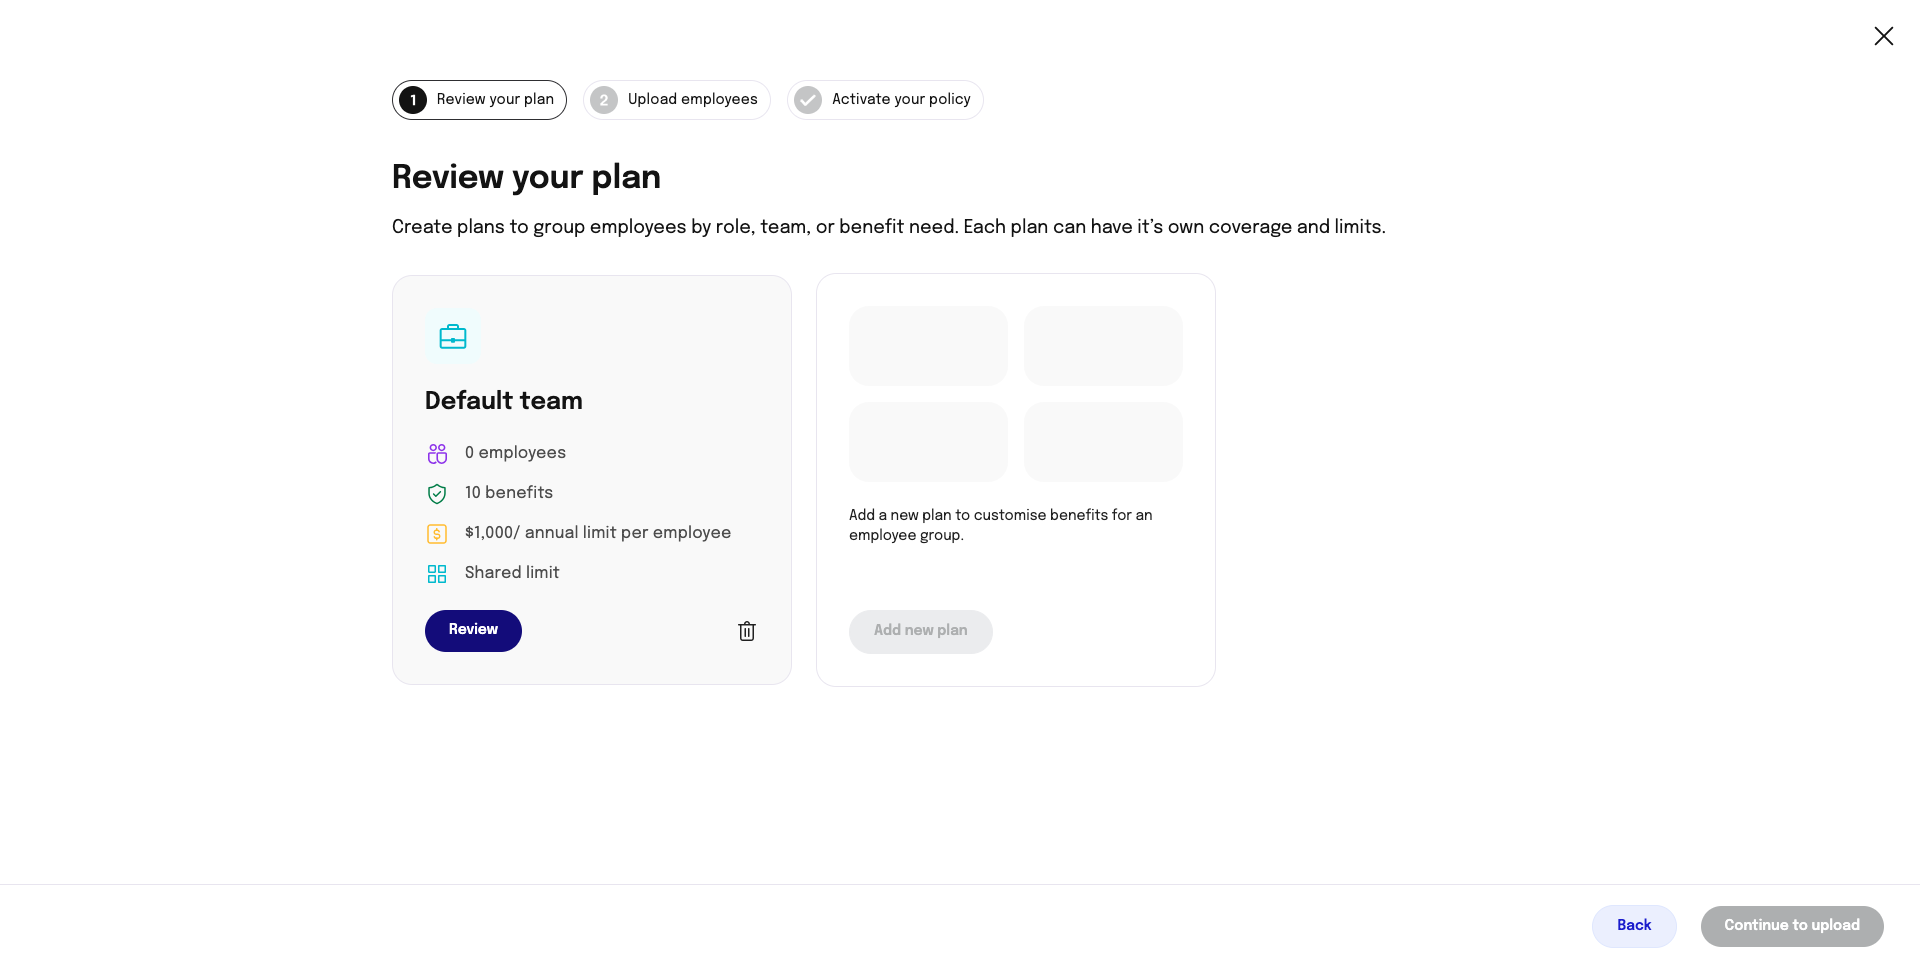Click the Activate policy checkmark badge
Image resolution: width=1920 pixels, height=968 pixels.
(x=808, y=100)
